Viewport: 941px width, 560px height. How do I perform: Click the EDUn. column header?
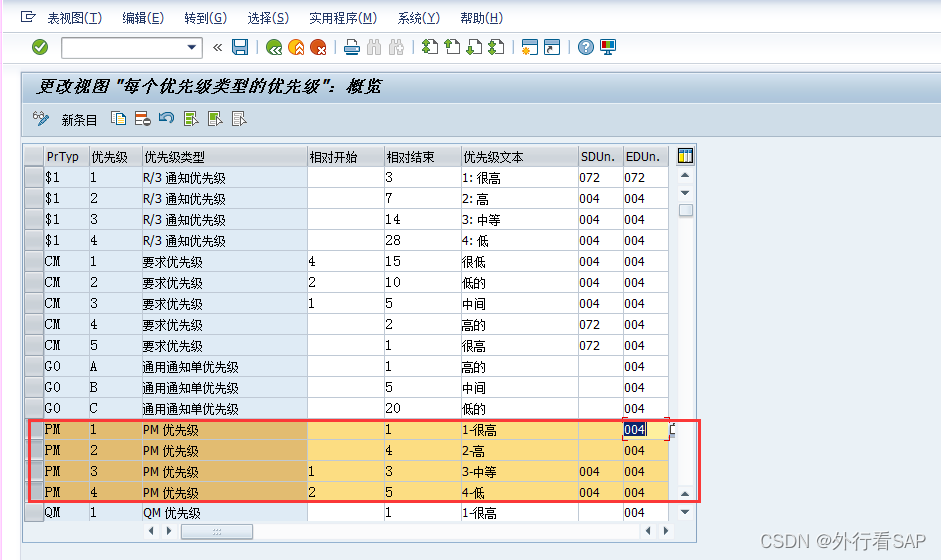(646, 157)
